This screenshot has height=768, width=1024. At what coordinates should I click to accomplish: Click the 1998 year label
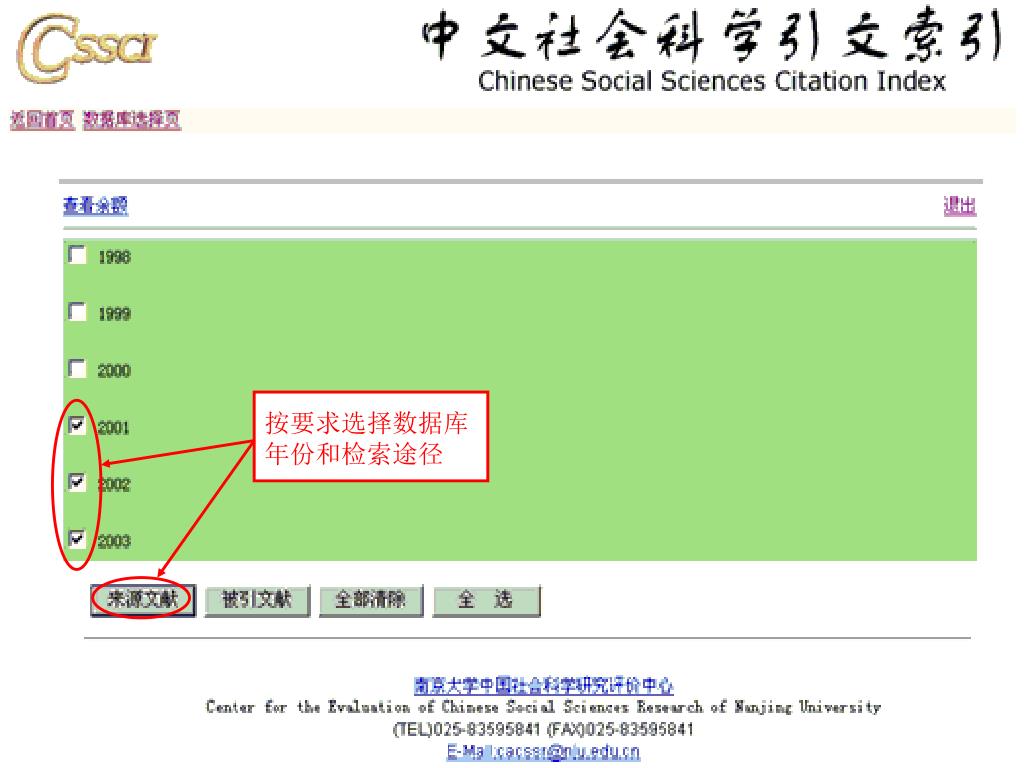click(x=114, y=257)
